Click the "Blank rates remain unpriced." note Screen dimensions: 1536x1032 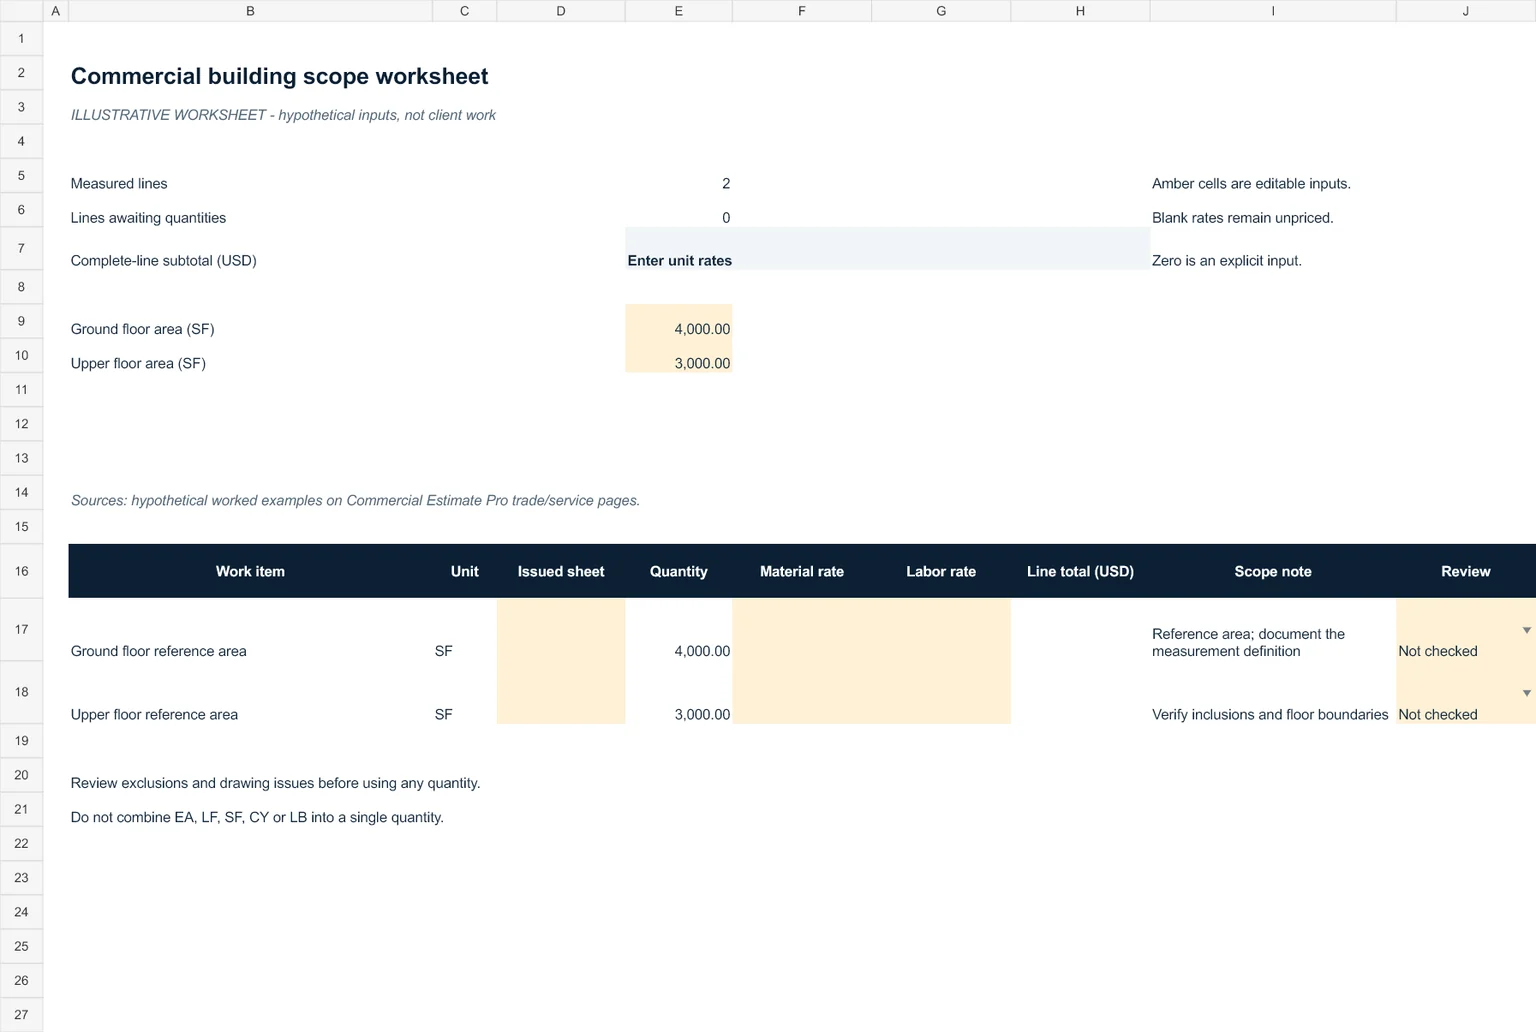click(1243, 218)
